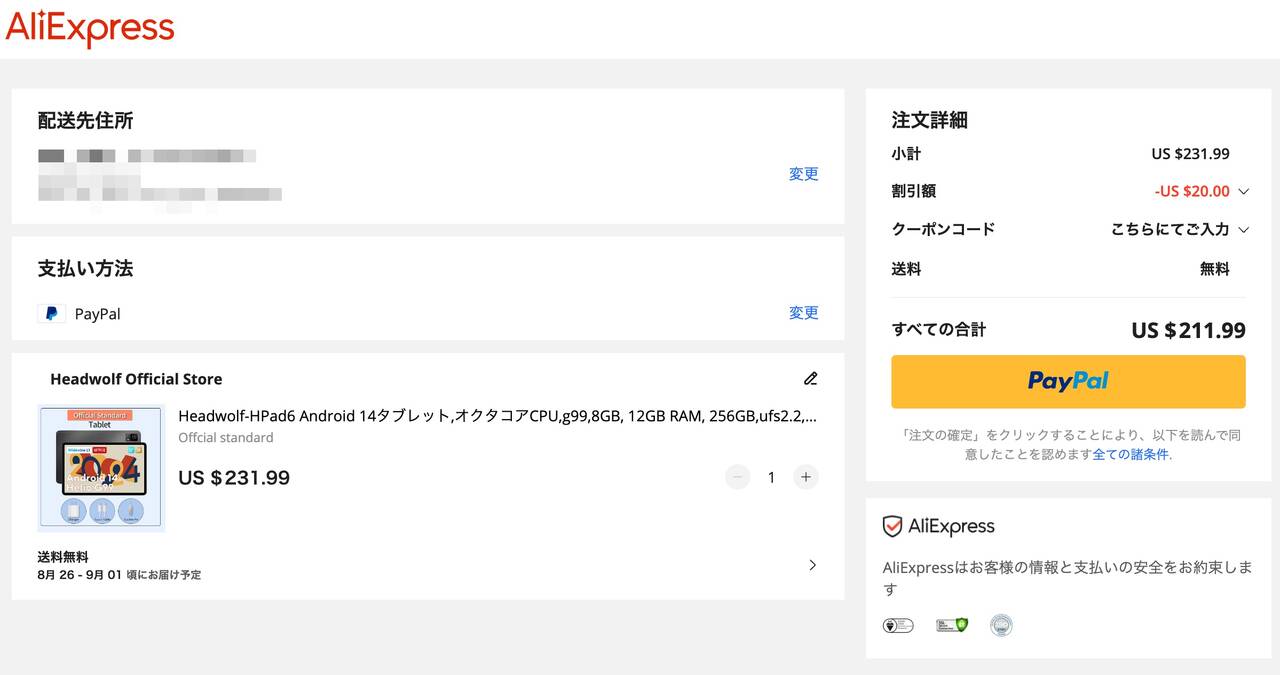Click the red-check shield icon next to AliExpress
Image resolution: width=1280 pixels, height=675 pixels.
point(892,527)
